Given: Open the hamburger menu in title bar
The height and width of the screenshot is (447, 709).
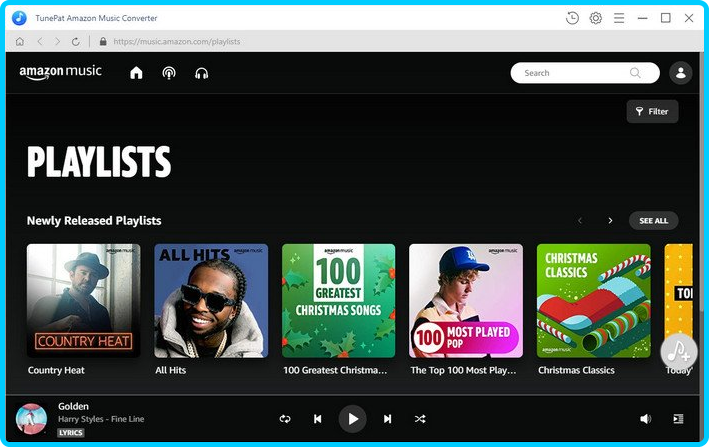Looking at the screenshot, I should click(619, 18).
